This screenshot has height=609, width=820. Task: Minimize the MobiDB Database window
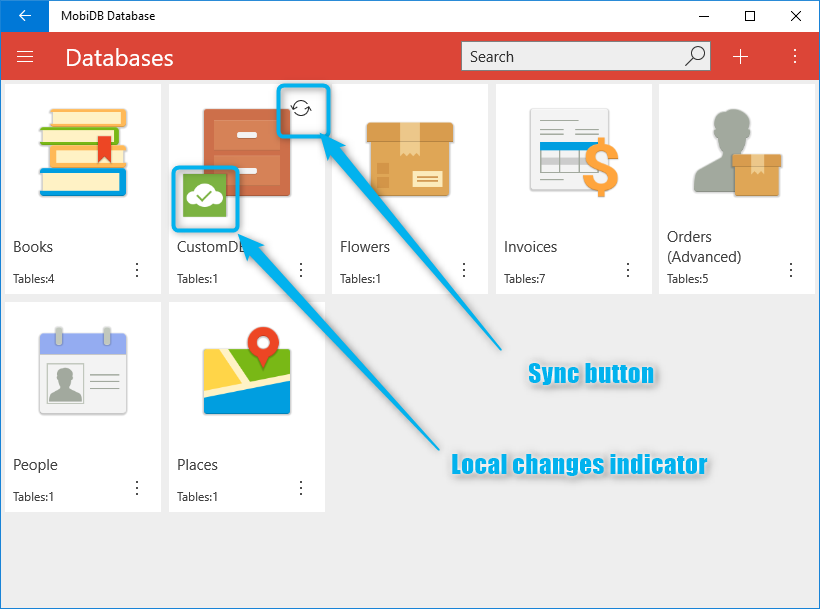click(x=704, y=16)
